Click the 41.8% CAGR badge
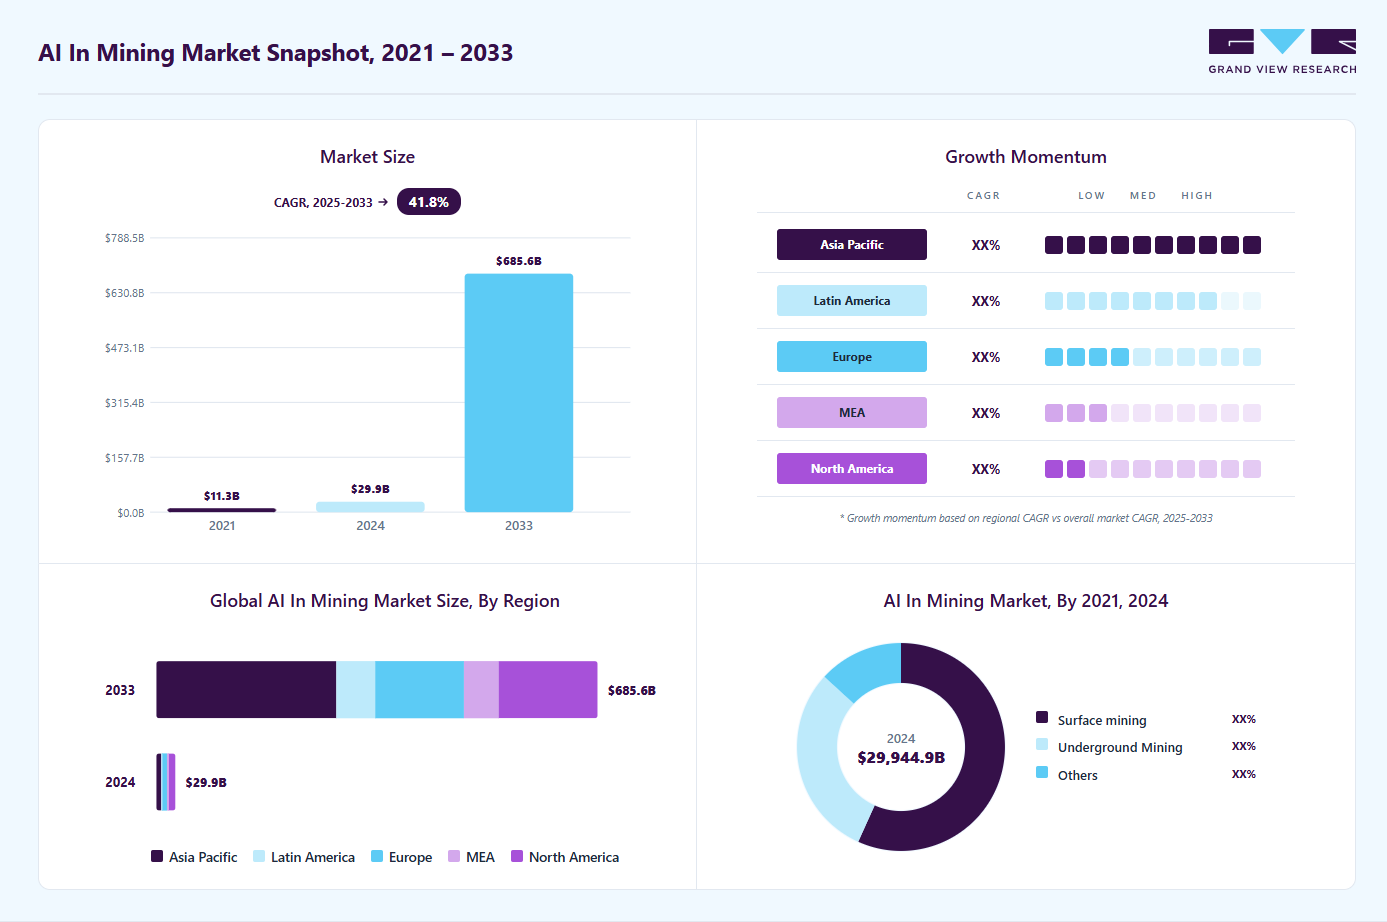Screen dimensions: 1387x922 [x=429, y=202]
